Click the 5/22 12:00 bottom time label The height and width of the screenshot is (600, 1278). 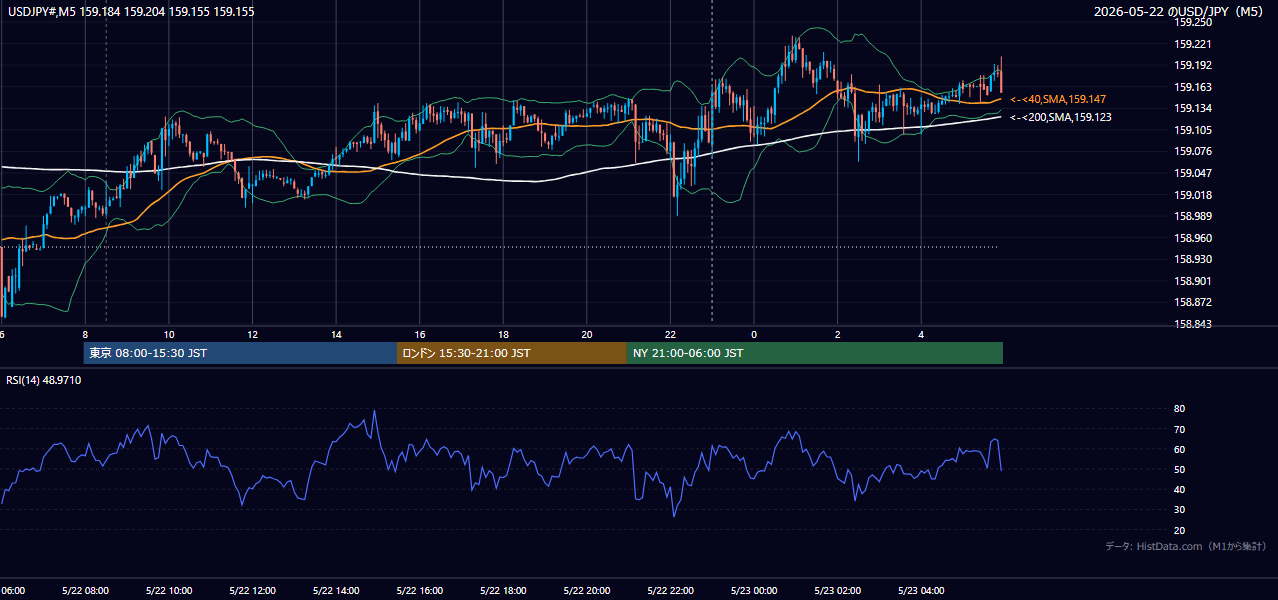252,591
